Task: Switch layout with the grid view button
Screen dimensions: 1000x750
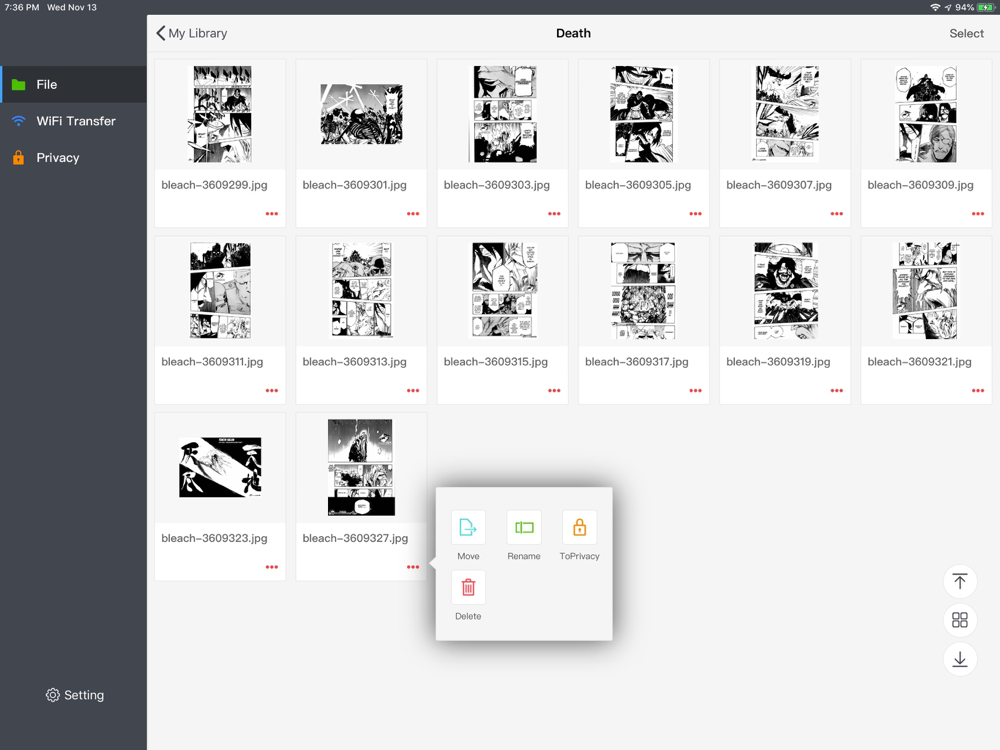Action: point(960,620)
